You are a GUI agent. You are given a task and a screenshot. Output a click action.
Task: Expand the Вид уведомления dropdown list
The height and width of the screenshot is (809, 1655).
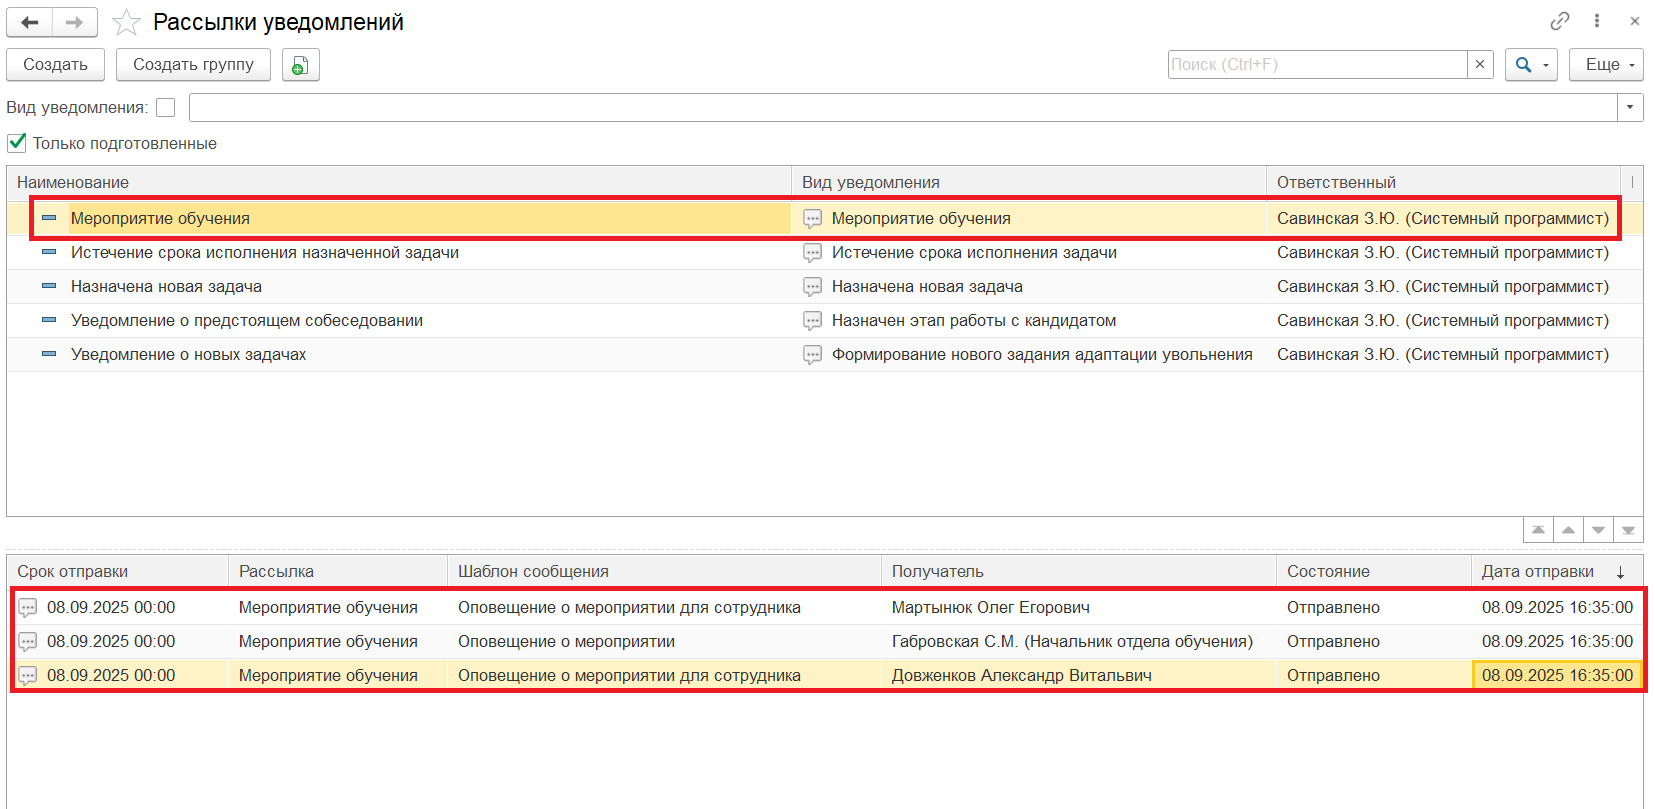tap(1630, 107)
